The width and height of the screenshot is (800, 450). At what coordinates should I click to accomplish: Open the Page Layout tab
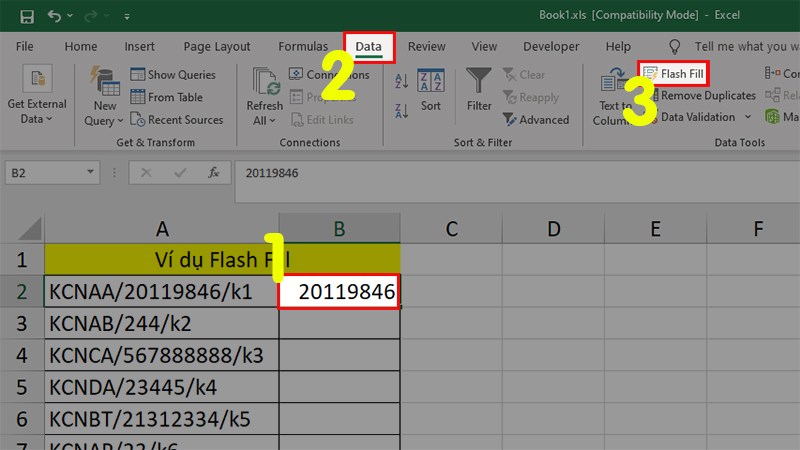click(217, 46)
